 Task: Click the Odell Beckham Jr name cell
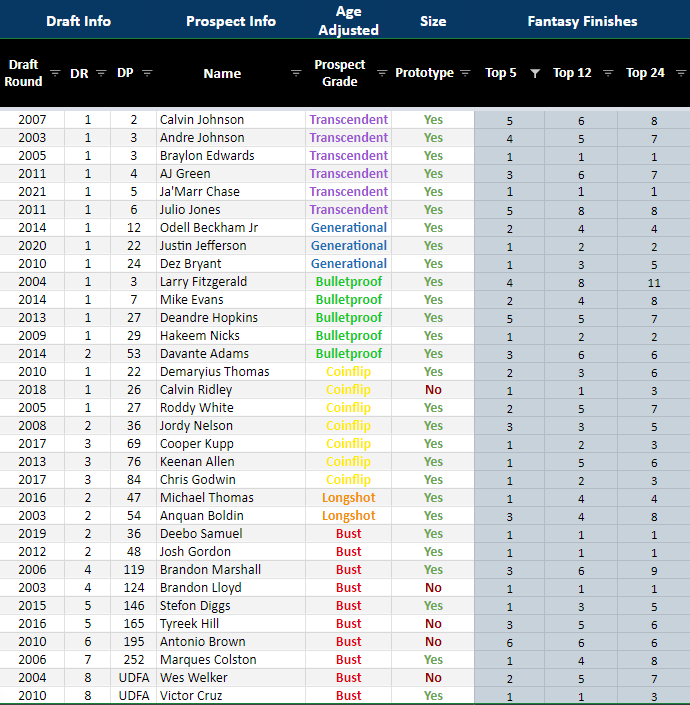(x=231, y=228)
